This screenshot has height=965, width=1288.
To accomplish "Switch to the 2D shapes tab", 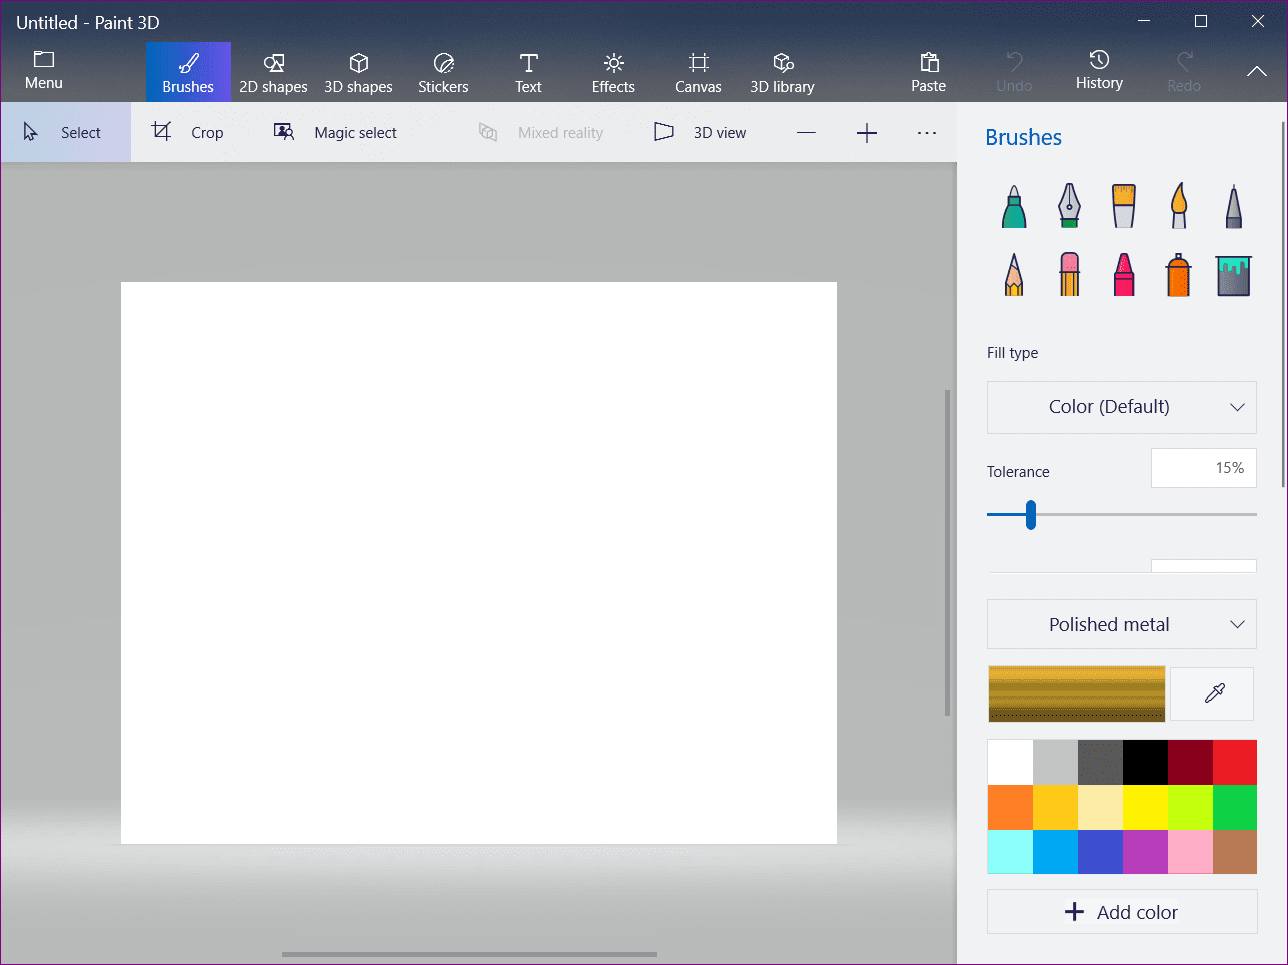I will [273, 72].
